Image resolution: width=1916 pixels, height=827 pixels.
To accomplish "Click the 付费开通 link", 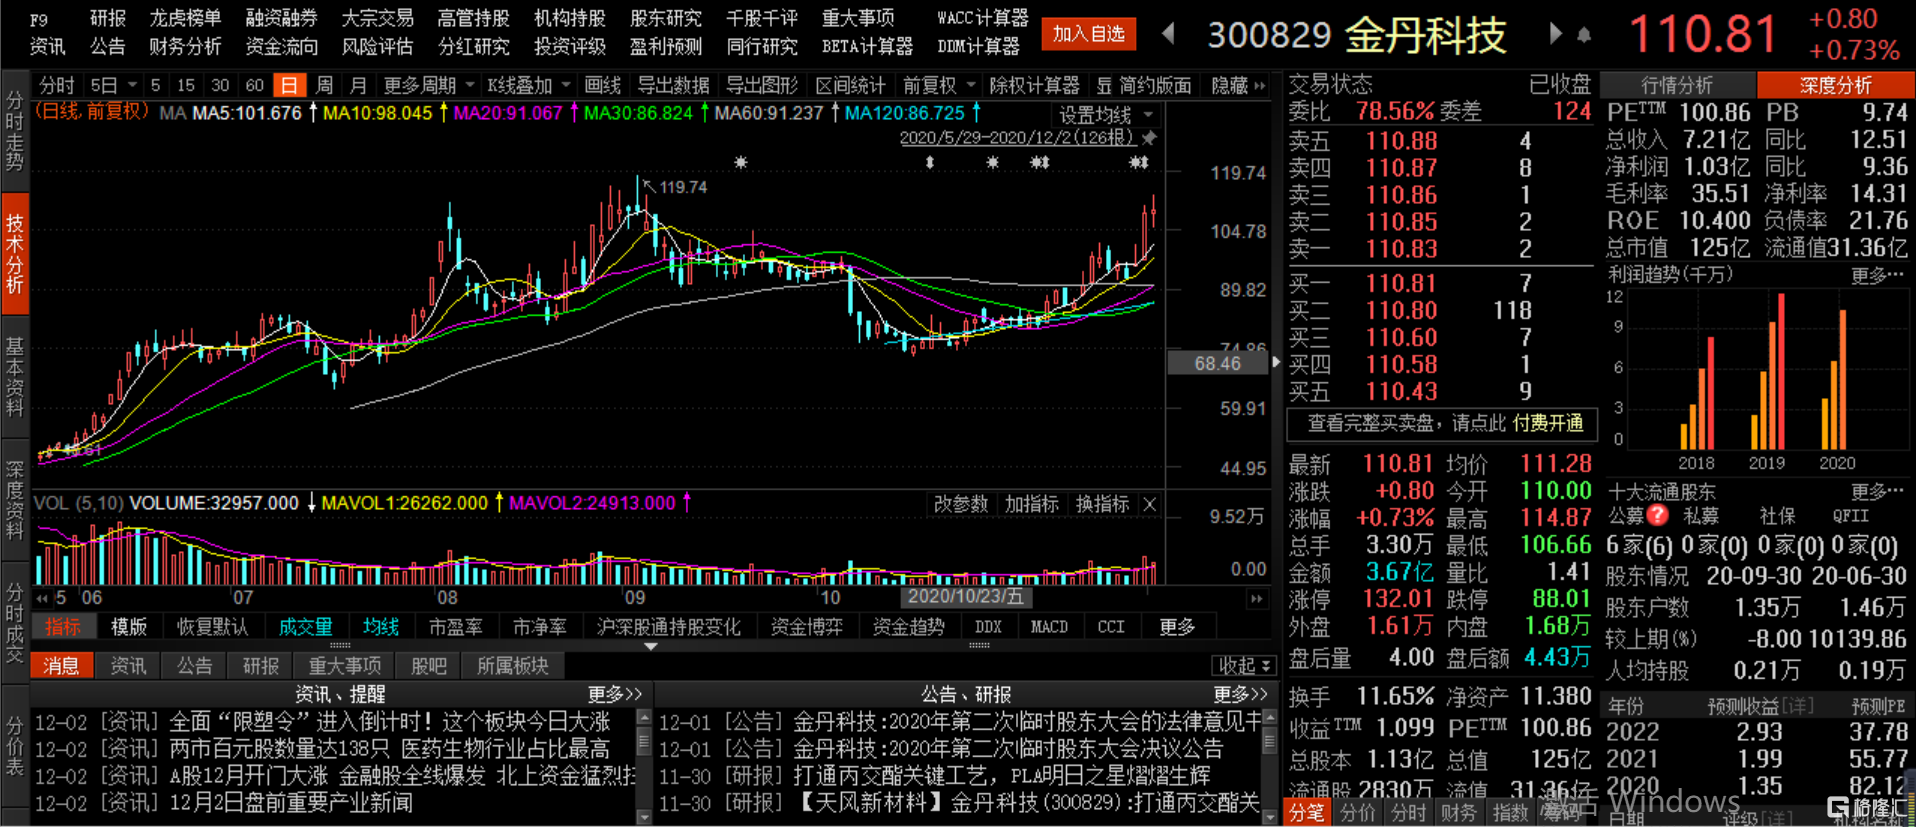I will pyautogui.click(x=1548, y=423).
